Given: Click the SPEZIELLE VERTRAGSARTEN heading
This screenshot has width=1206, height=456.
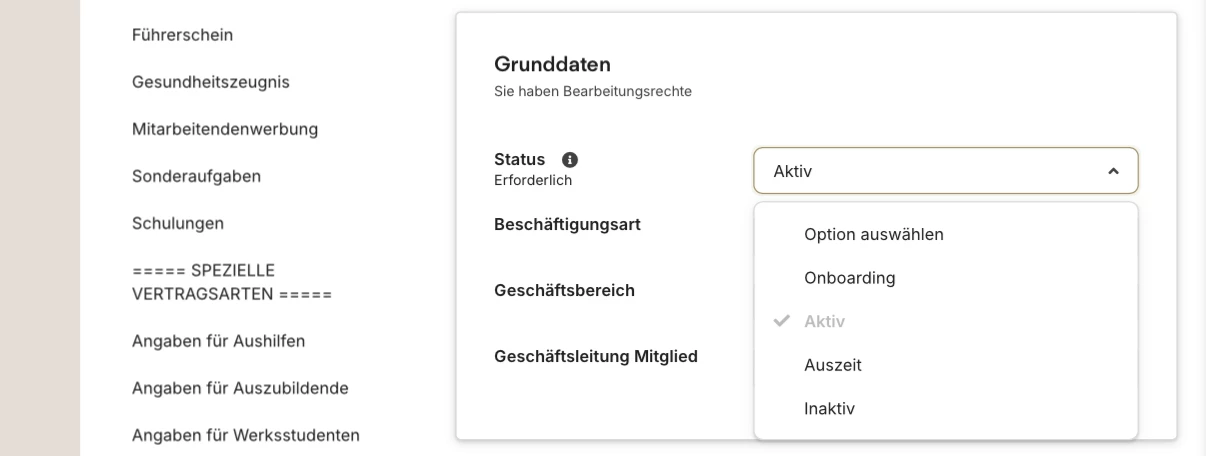Looking at the screenshot, I should (231, 282).
